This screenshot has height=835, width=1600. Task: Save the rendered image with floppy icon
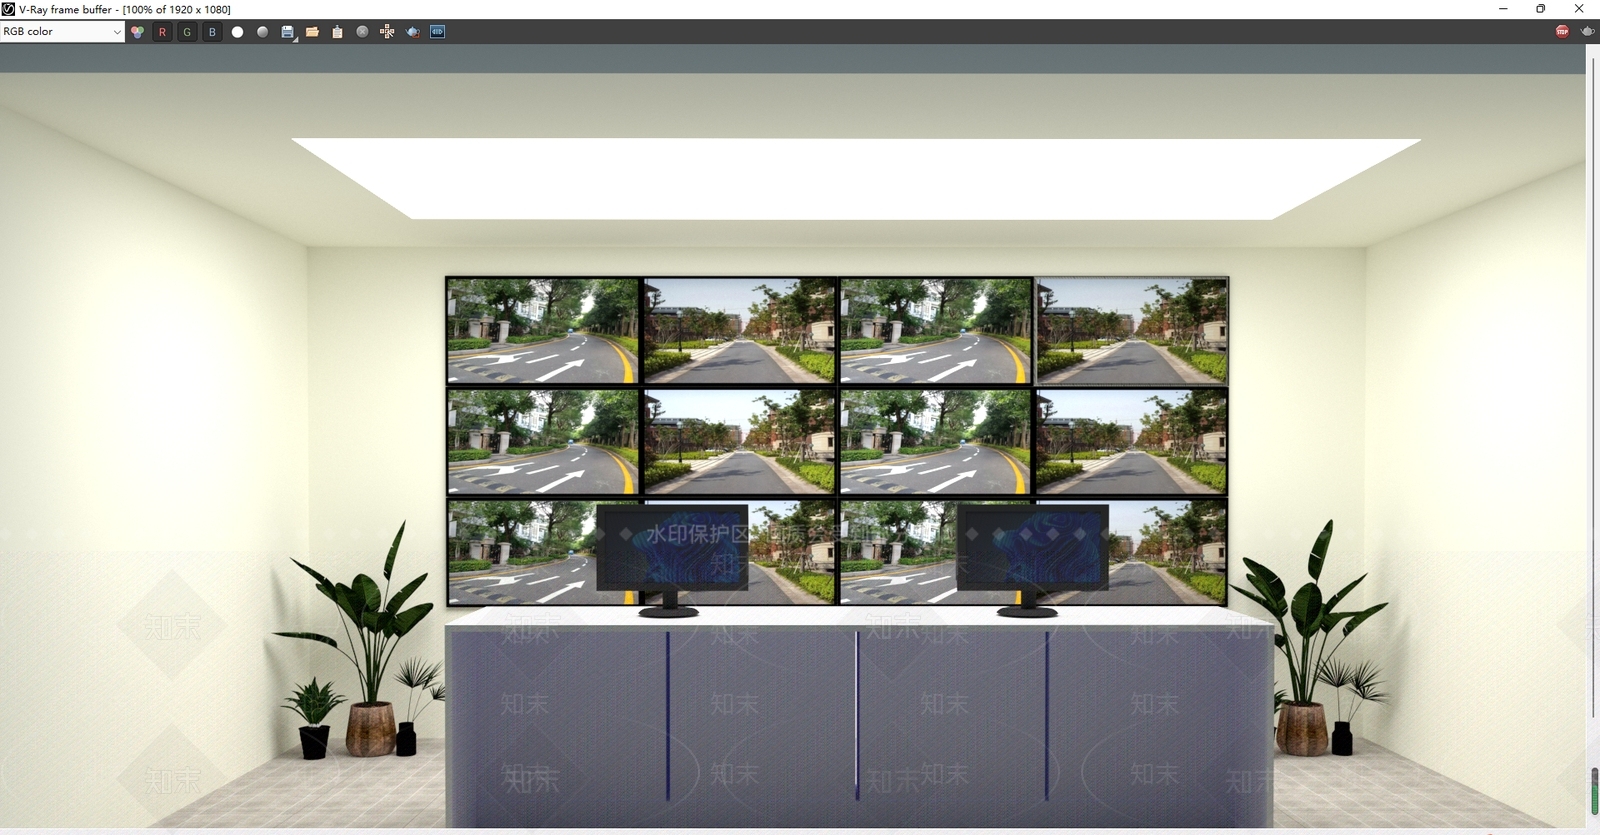click(x=288, y=32)
